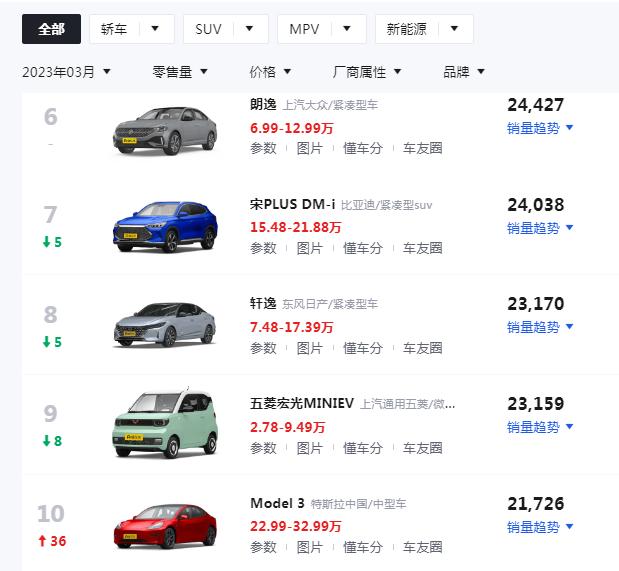Open the 厂商属性 filter dropdown
This screenshot has width=619, height=571.
(x=367, y=72)
